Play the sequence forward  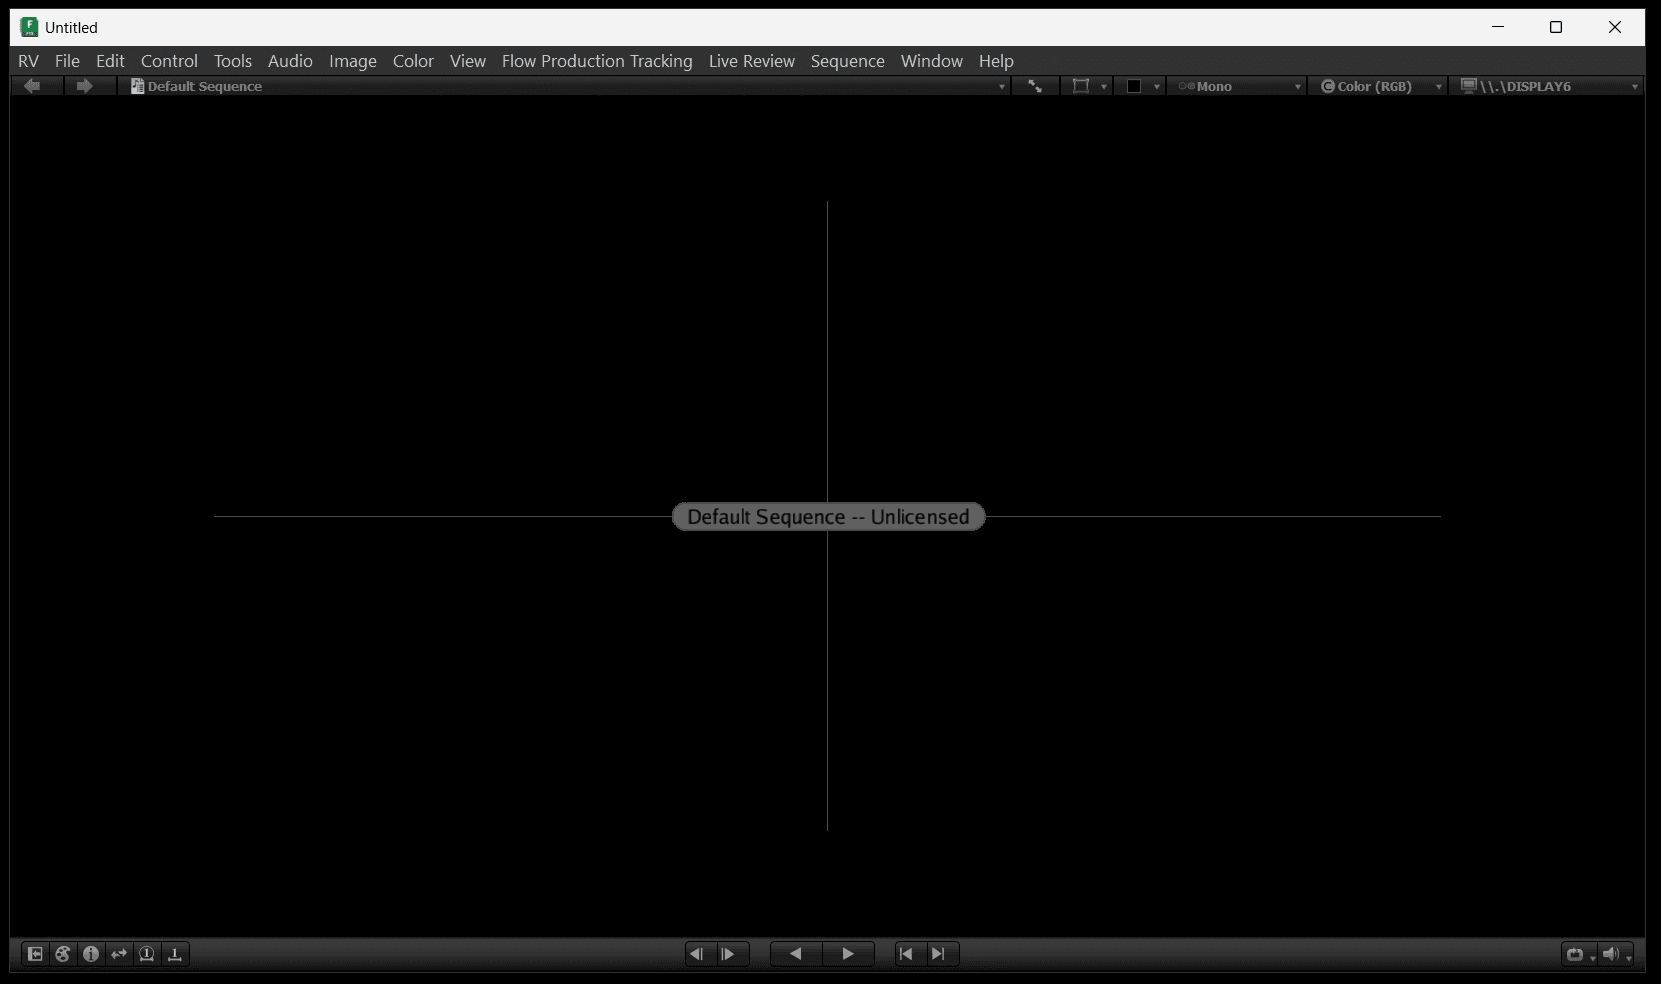click(x=848, y=954)
